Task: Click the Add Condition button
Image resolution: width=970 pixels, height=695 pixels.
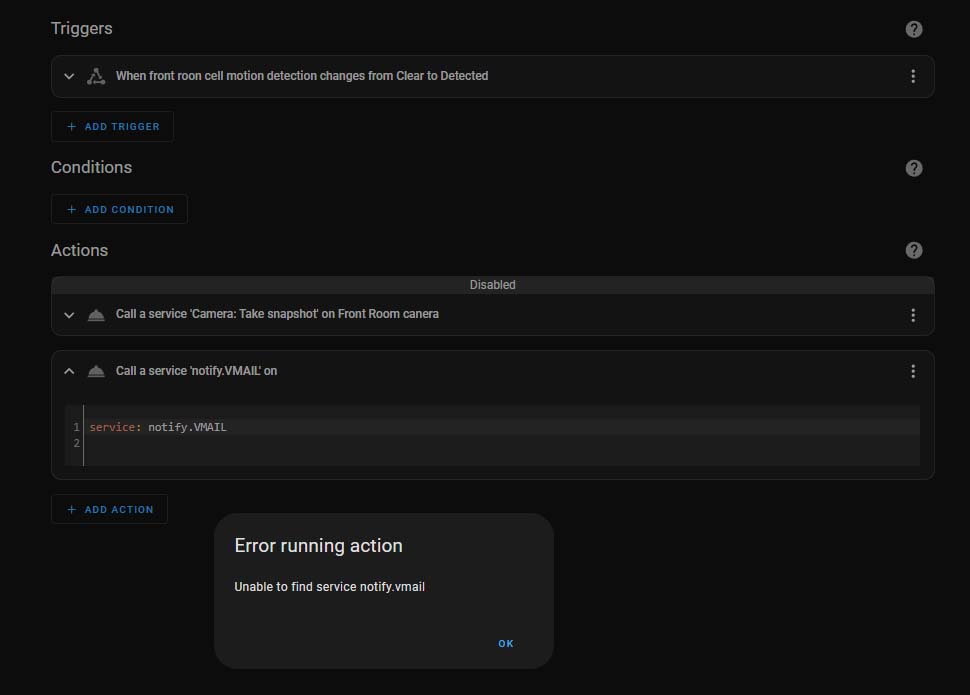Action: coord(119,209)
